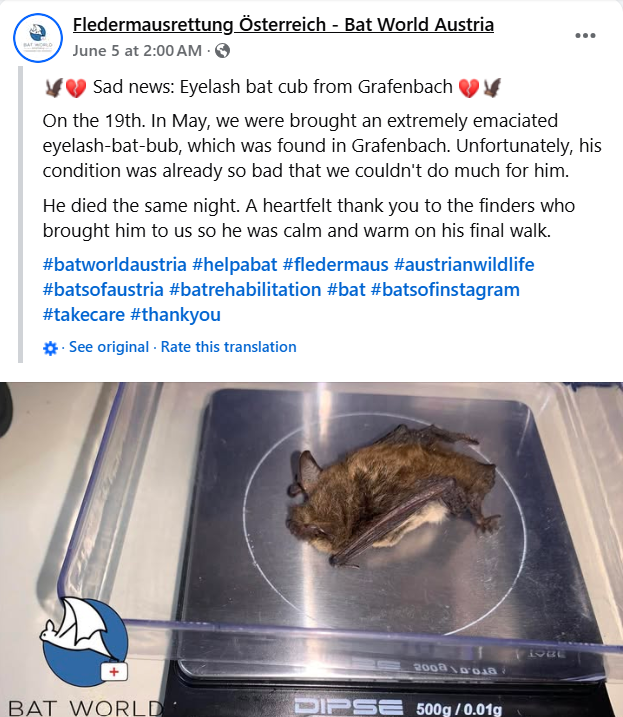The image size is (623, 717).
Task: Open translation settings gear icon
Action: (50, 348)
